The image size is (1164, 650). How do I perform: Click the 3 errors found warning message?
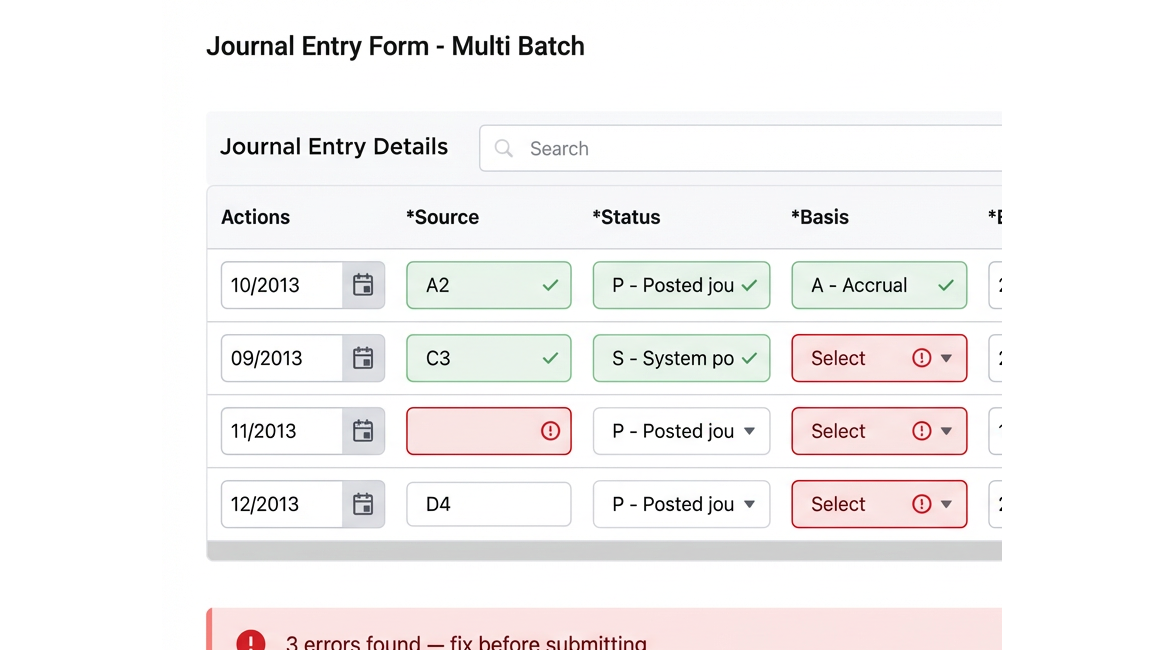point(466,641)
